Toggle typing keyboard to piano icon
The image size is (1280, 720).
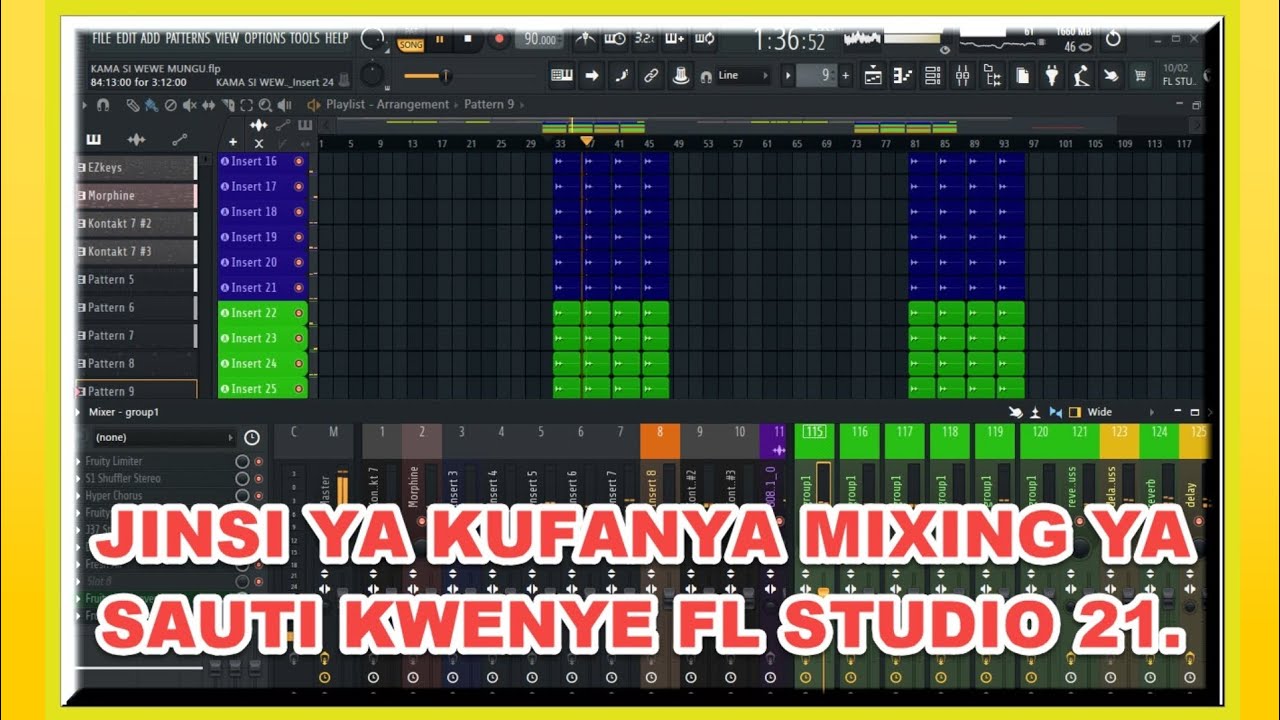(x=562, y=75)
